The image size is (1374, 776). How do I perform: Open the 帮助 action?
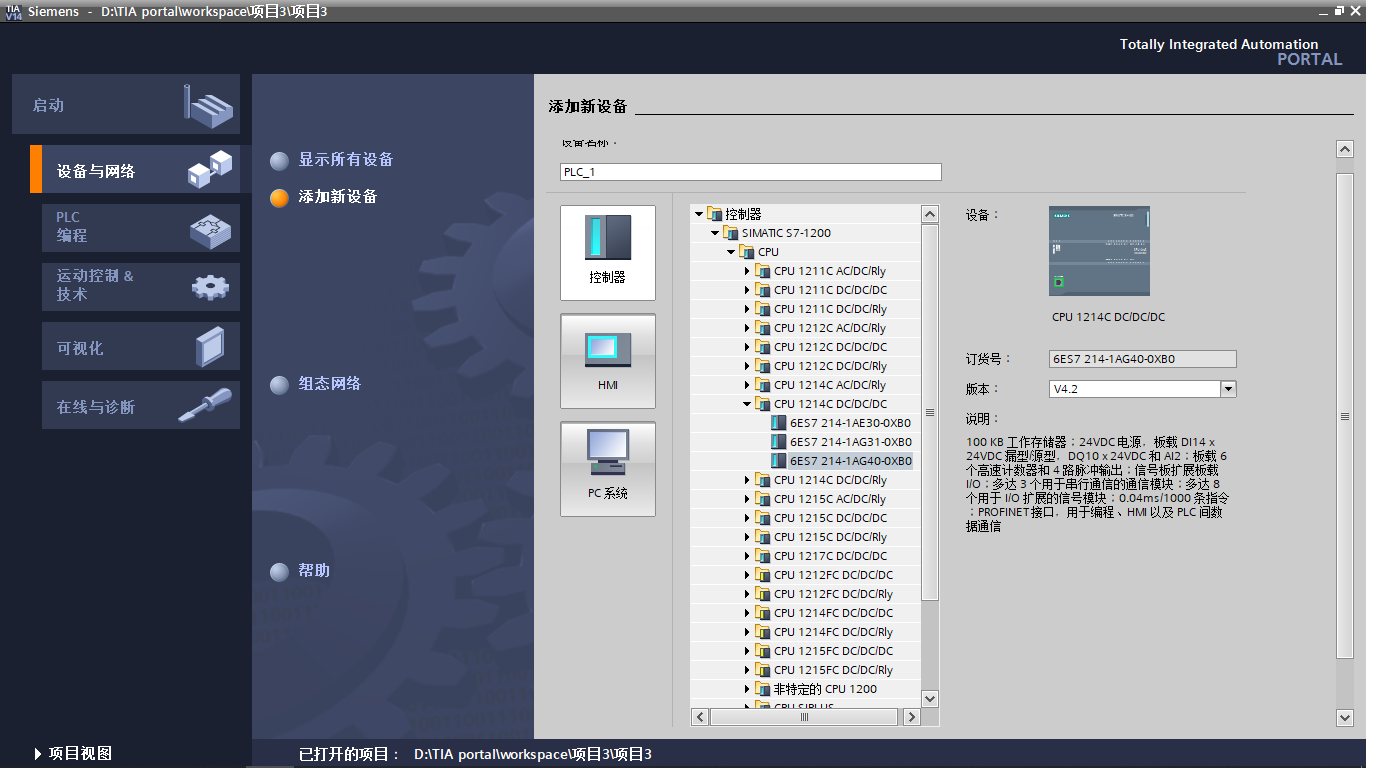tap(314, 571)
